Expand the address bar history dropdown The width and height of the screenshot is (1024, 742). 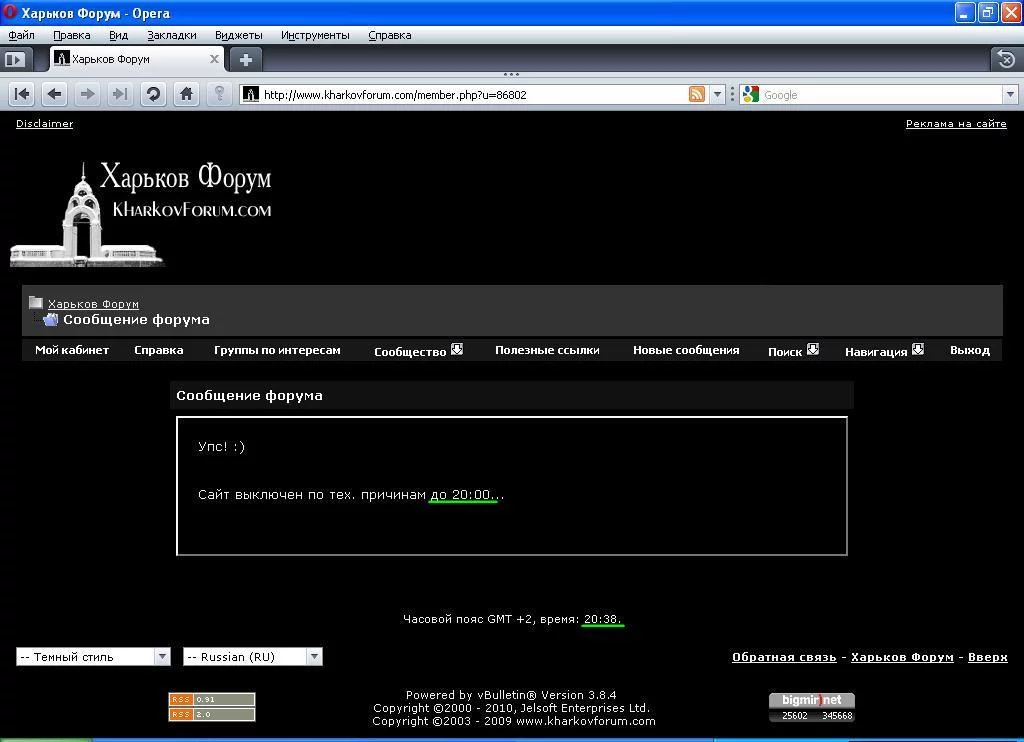717,94
